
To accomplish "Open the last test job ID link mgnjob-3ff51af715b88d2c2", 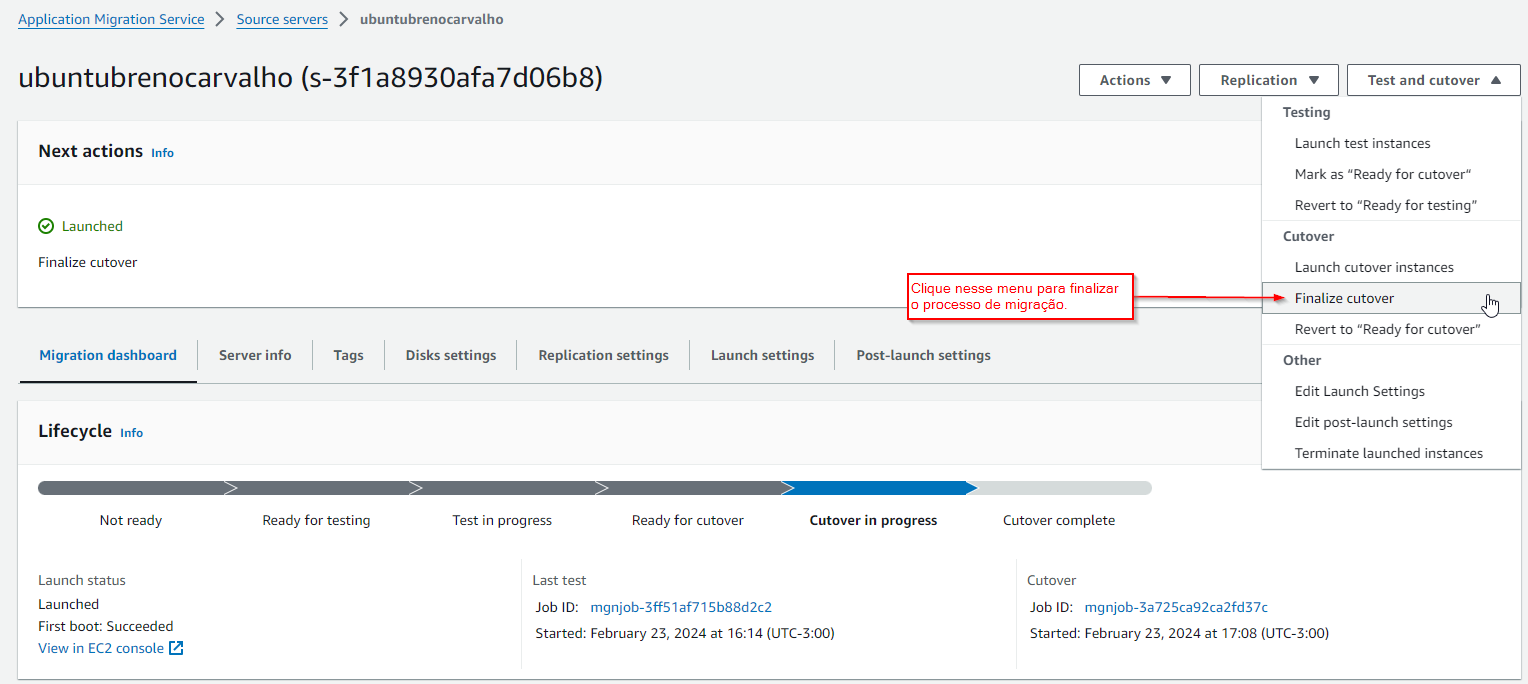I will coord(681,607).
